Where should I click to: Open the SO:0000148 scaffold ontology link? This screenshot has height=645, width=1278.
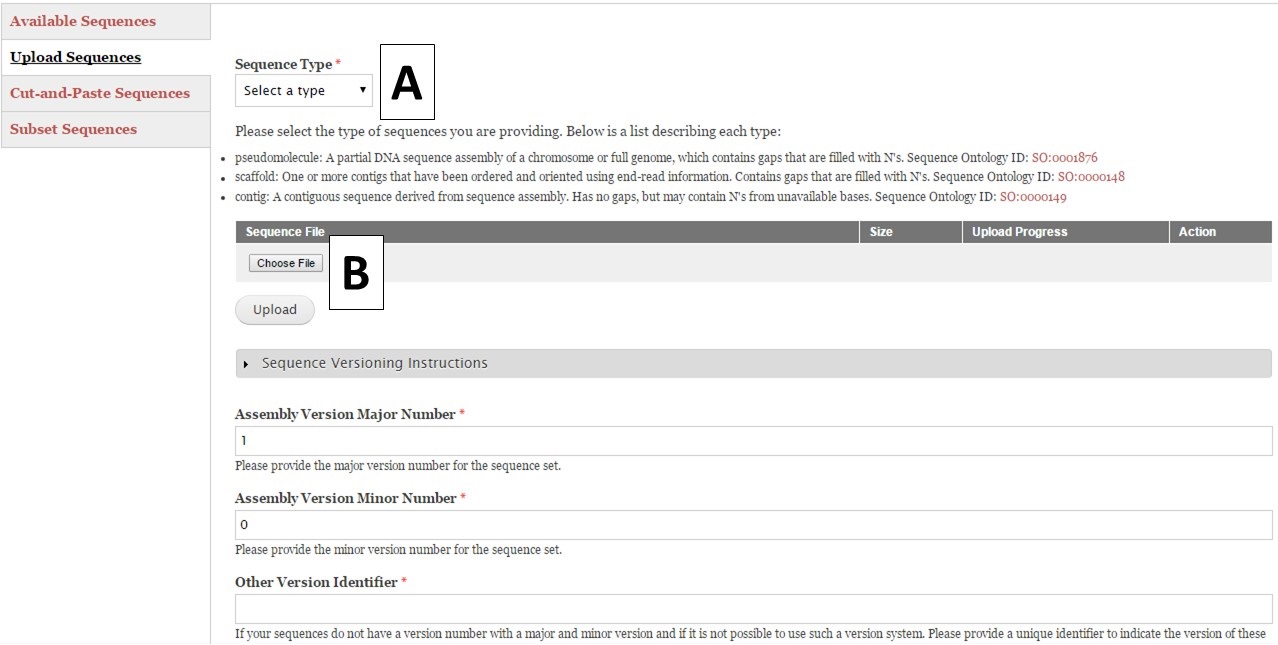[x=1091, y=177]
